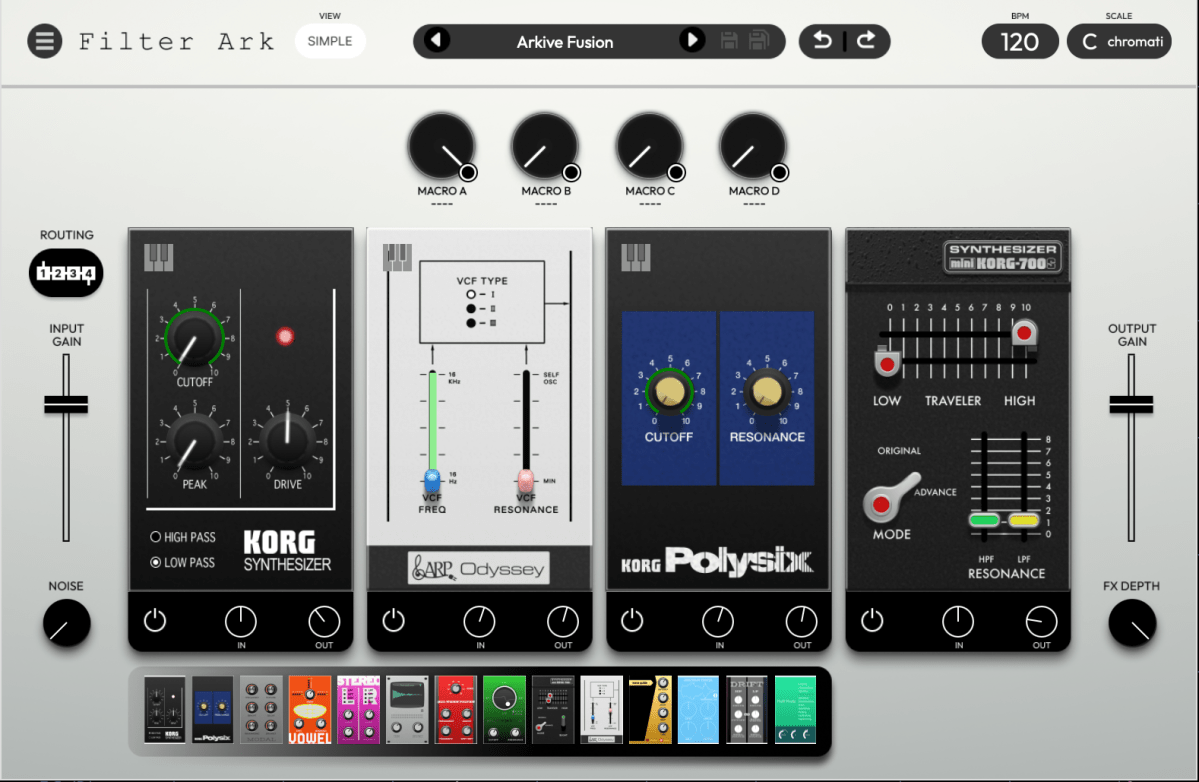Toggle power on the mini KORG-700 module
1199x782 pixels.
click(872, 621)
